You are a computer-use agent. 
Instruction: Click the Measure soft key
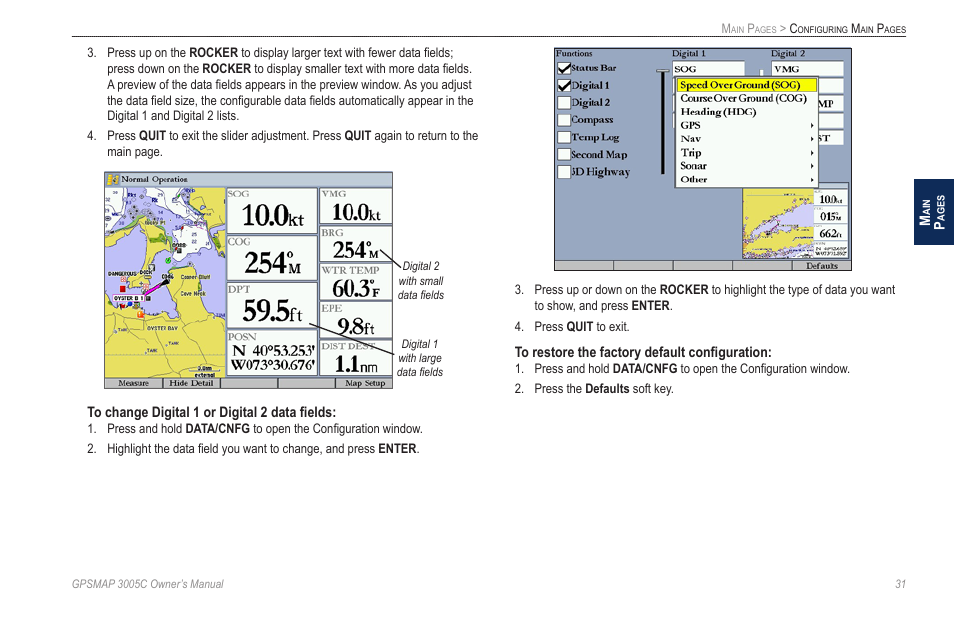(x=134, y=383)
